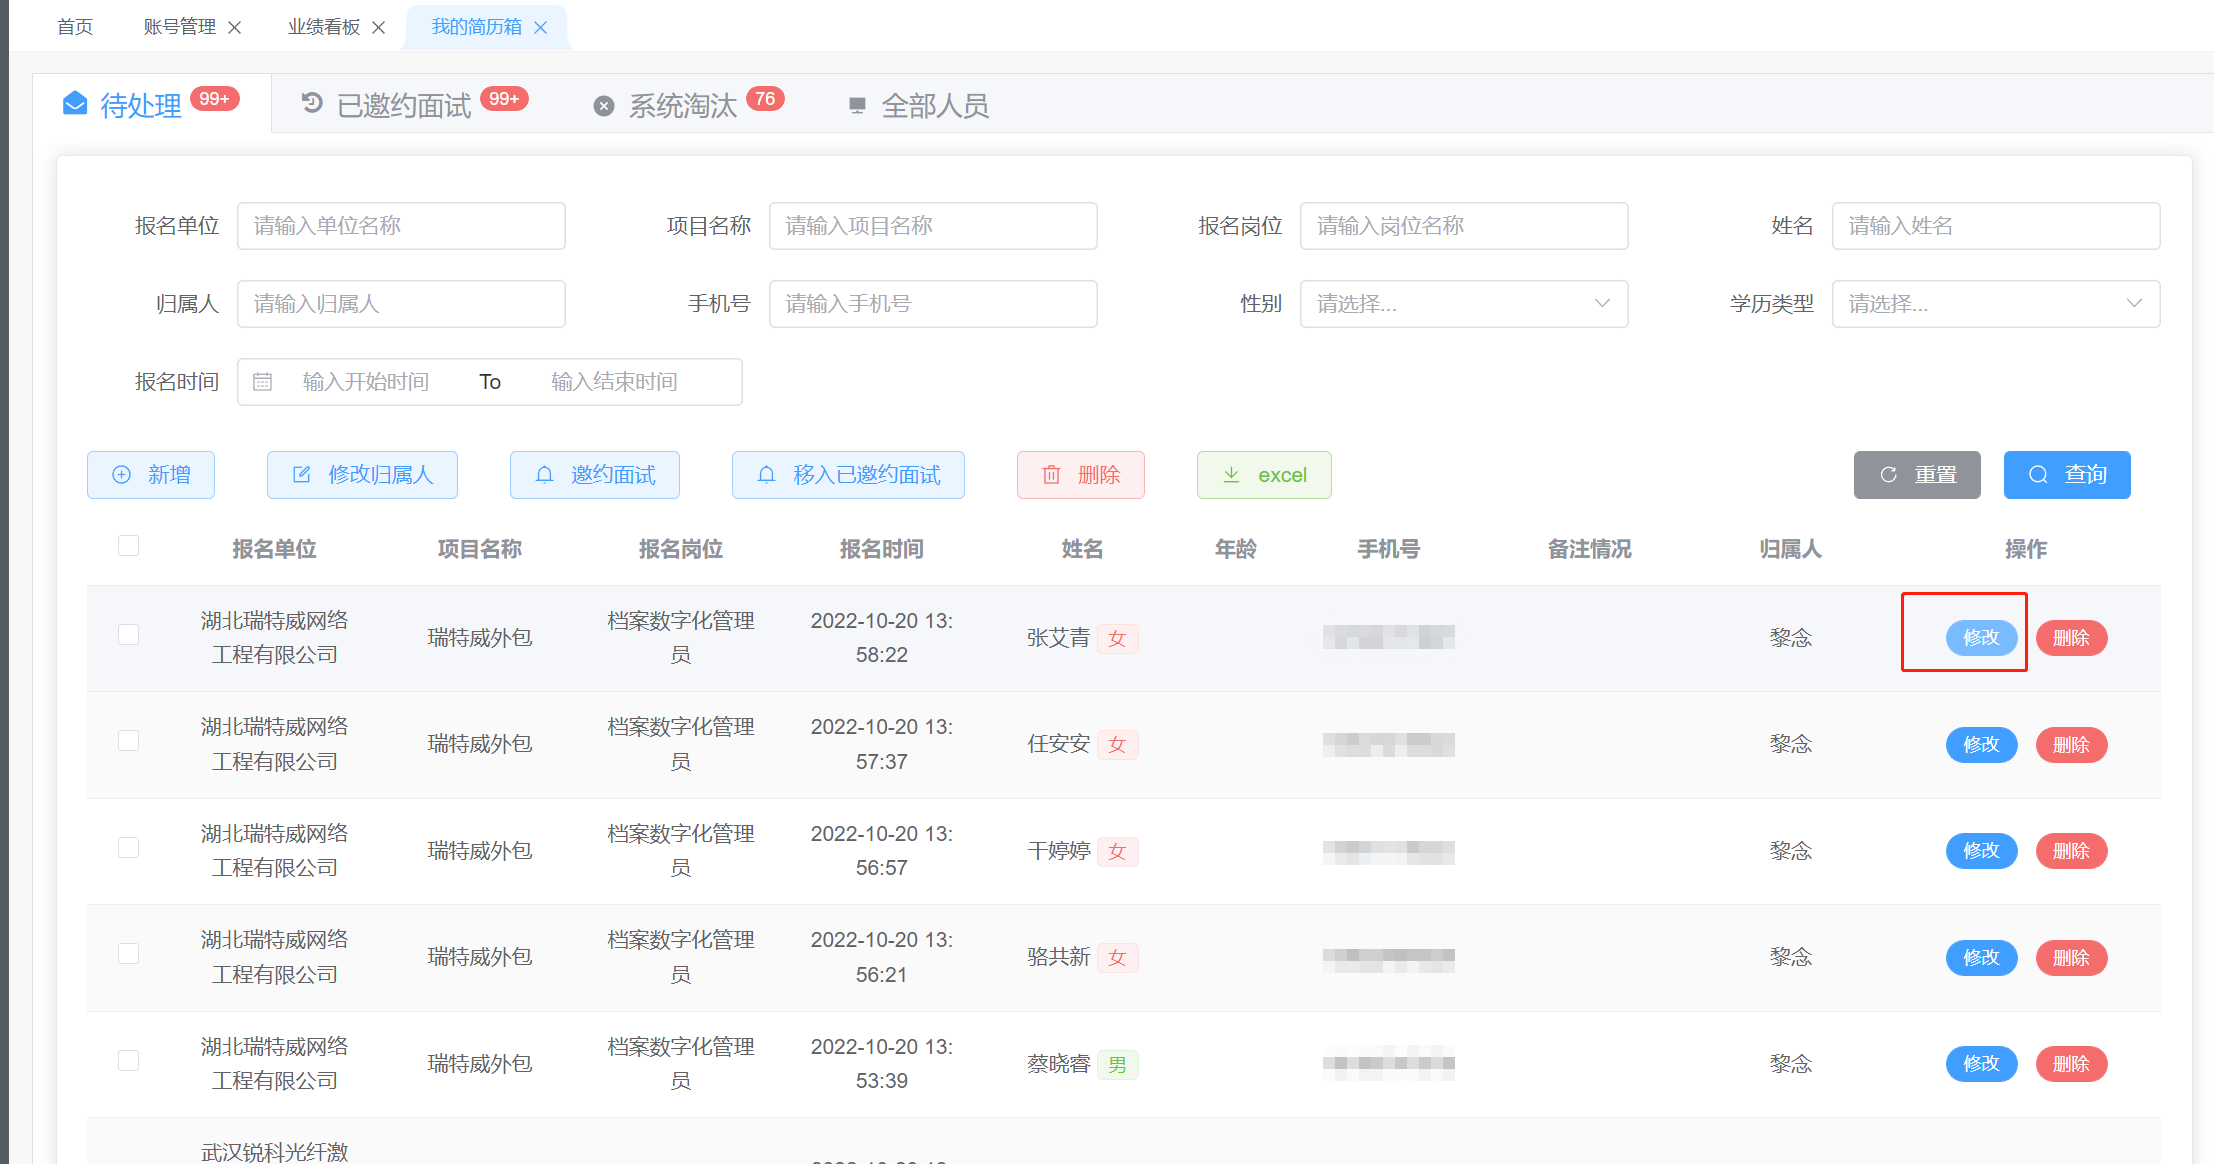
Task: Close the 账号管理 tab
Action: click(x=235, y=27)
